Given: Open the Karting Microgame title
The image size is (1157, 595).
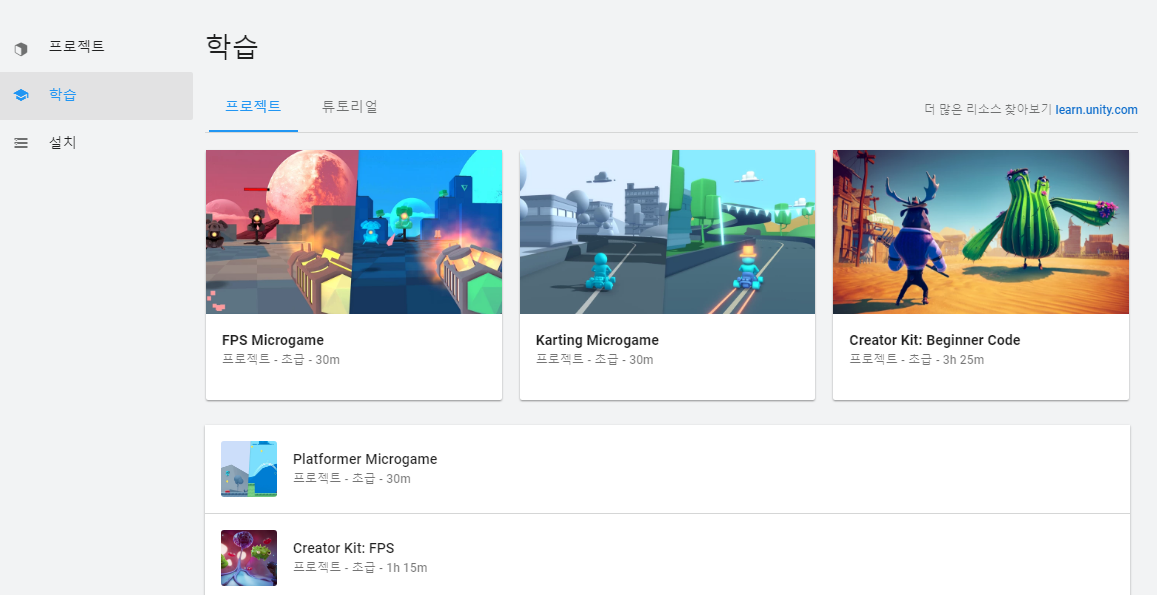Looking at the screenshot, I should (597, 340).
